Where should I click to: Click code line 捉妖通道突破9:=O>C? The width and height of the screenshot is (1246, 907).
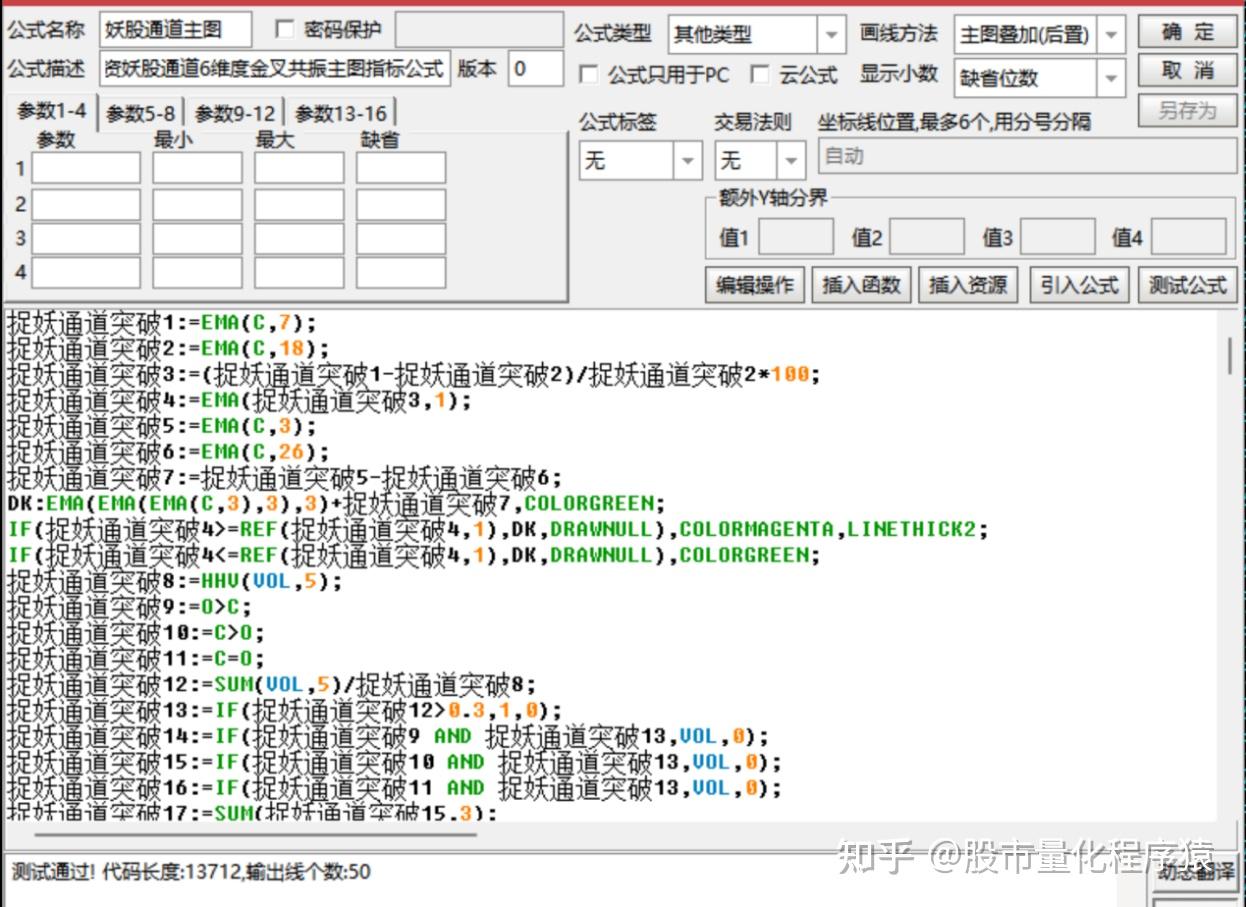pyautogui.click(x=129, y=607)
